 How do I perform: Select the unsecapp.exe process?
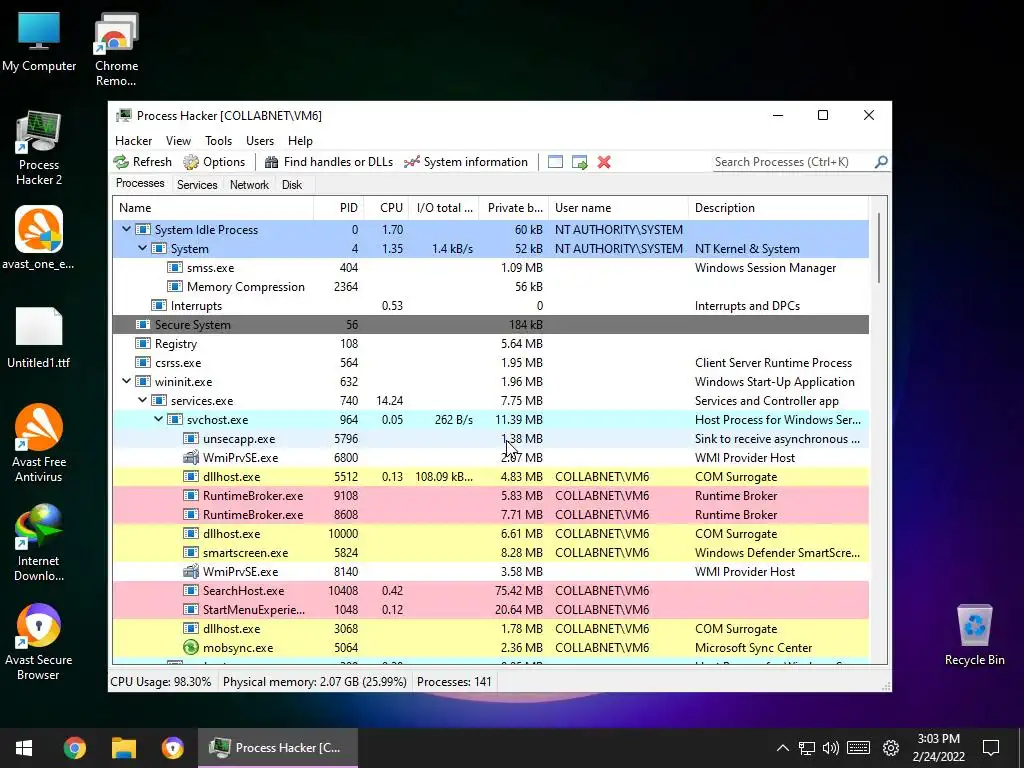point(491,439)
